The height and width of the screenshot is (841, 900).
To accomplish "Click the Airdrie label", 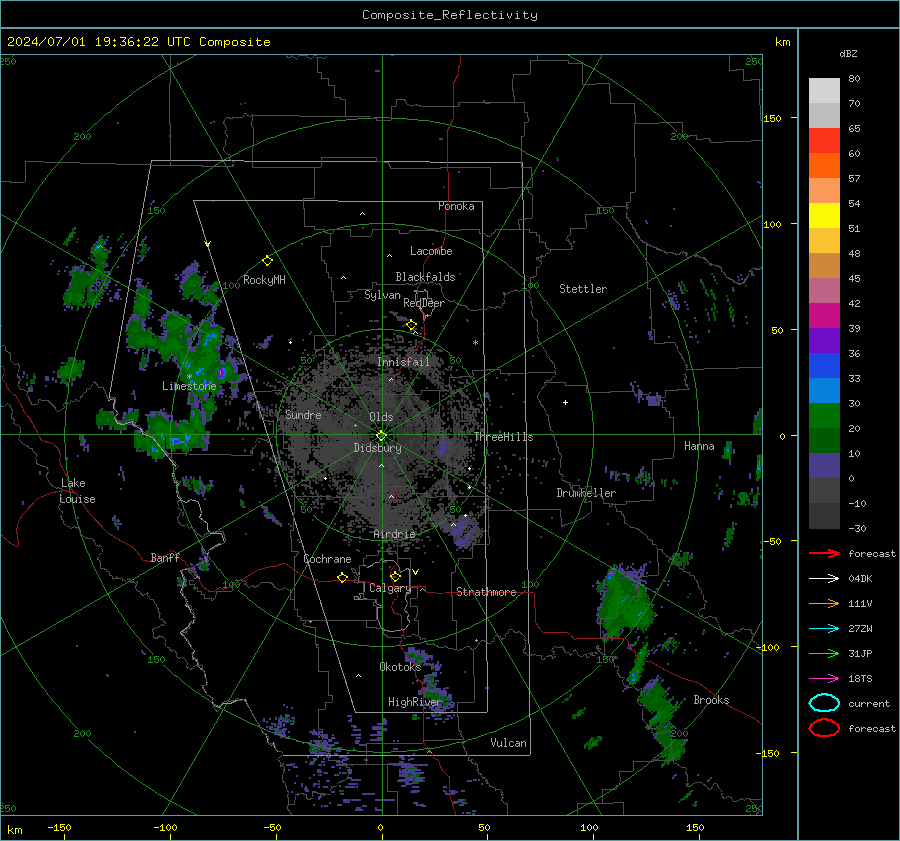I will pyautogui.click(x=394, y=534).
